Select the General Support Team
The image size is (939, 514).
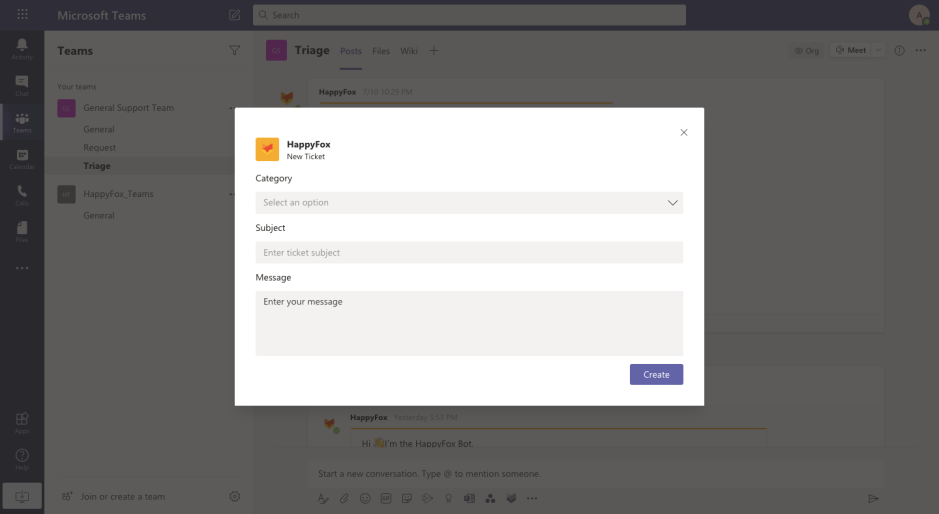[129, 108]
